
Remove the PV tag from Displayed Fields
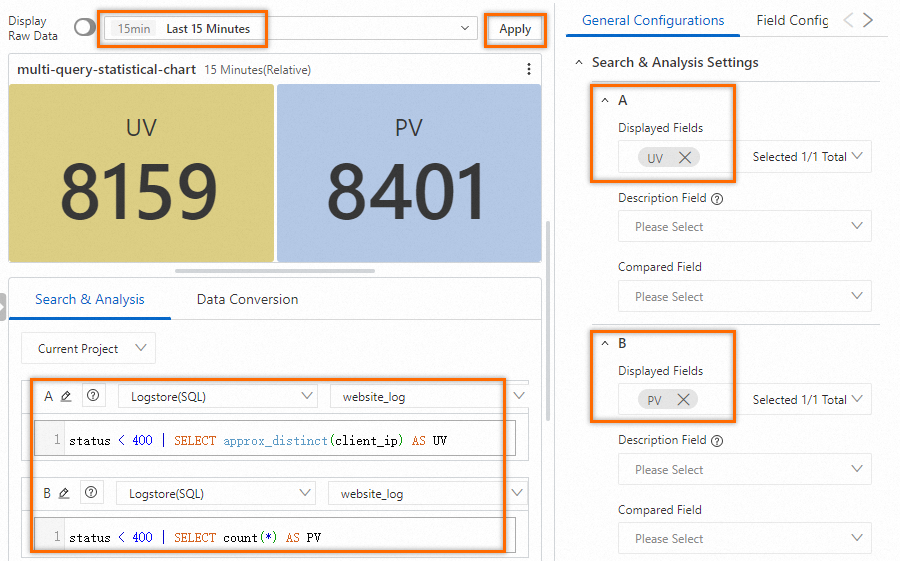pyautogui.click(x=683, y=400)
